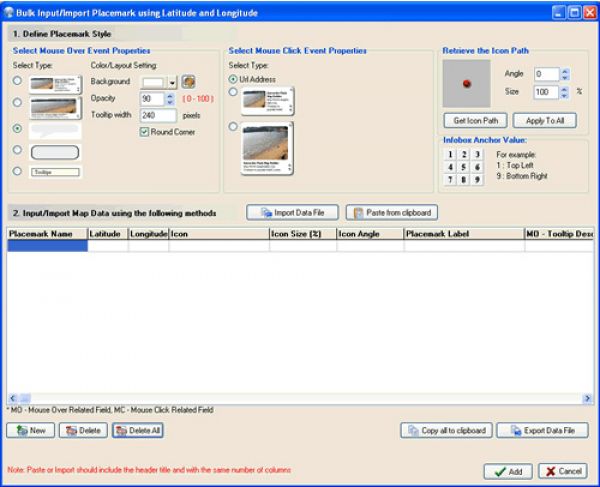This screenshot has width=600, height=487.
Task: Select fourth mouse over type radio button
Action: click(17, 150)
